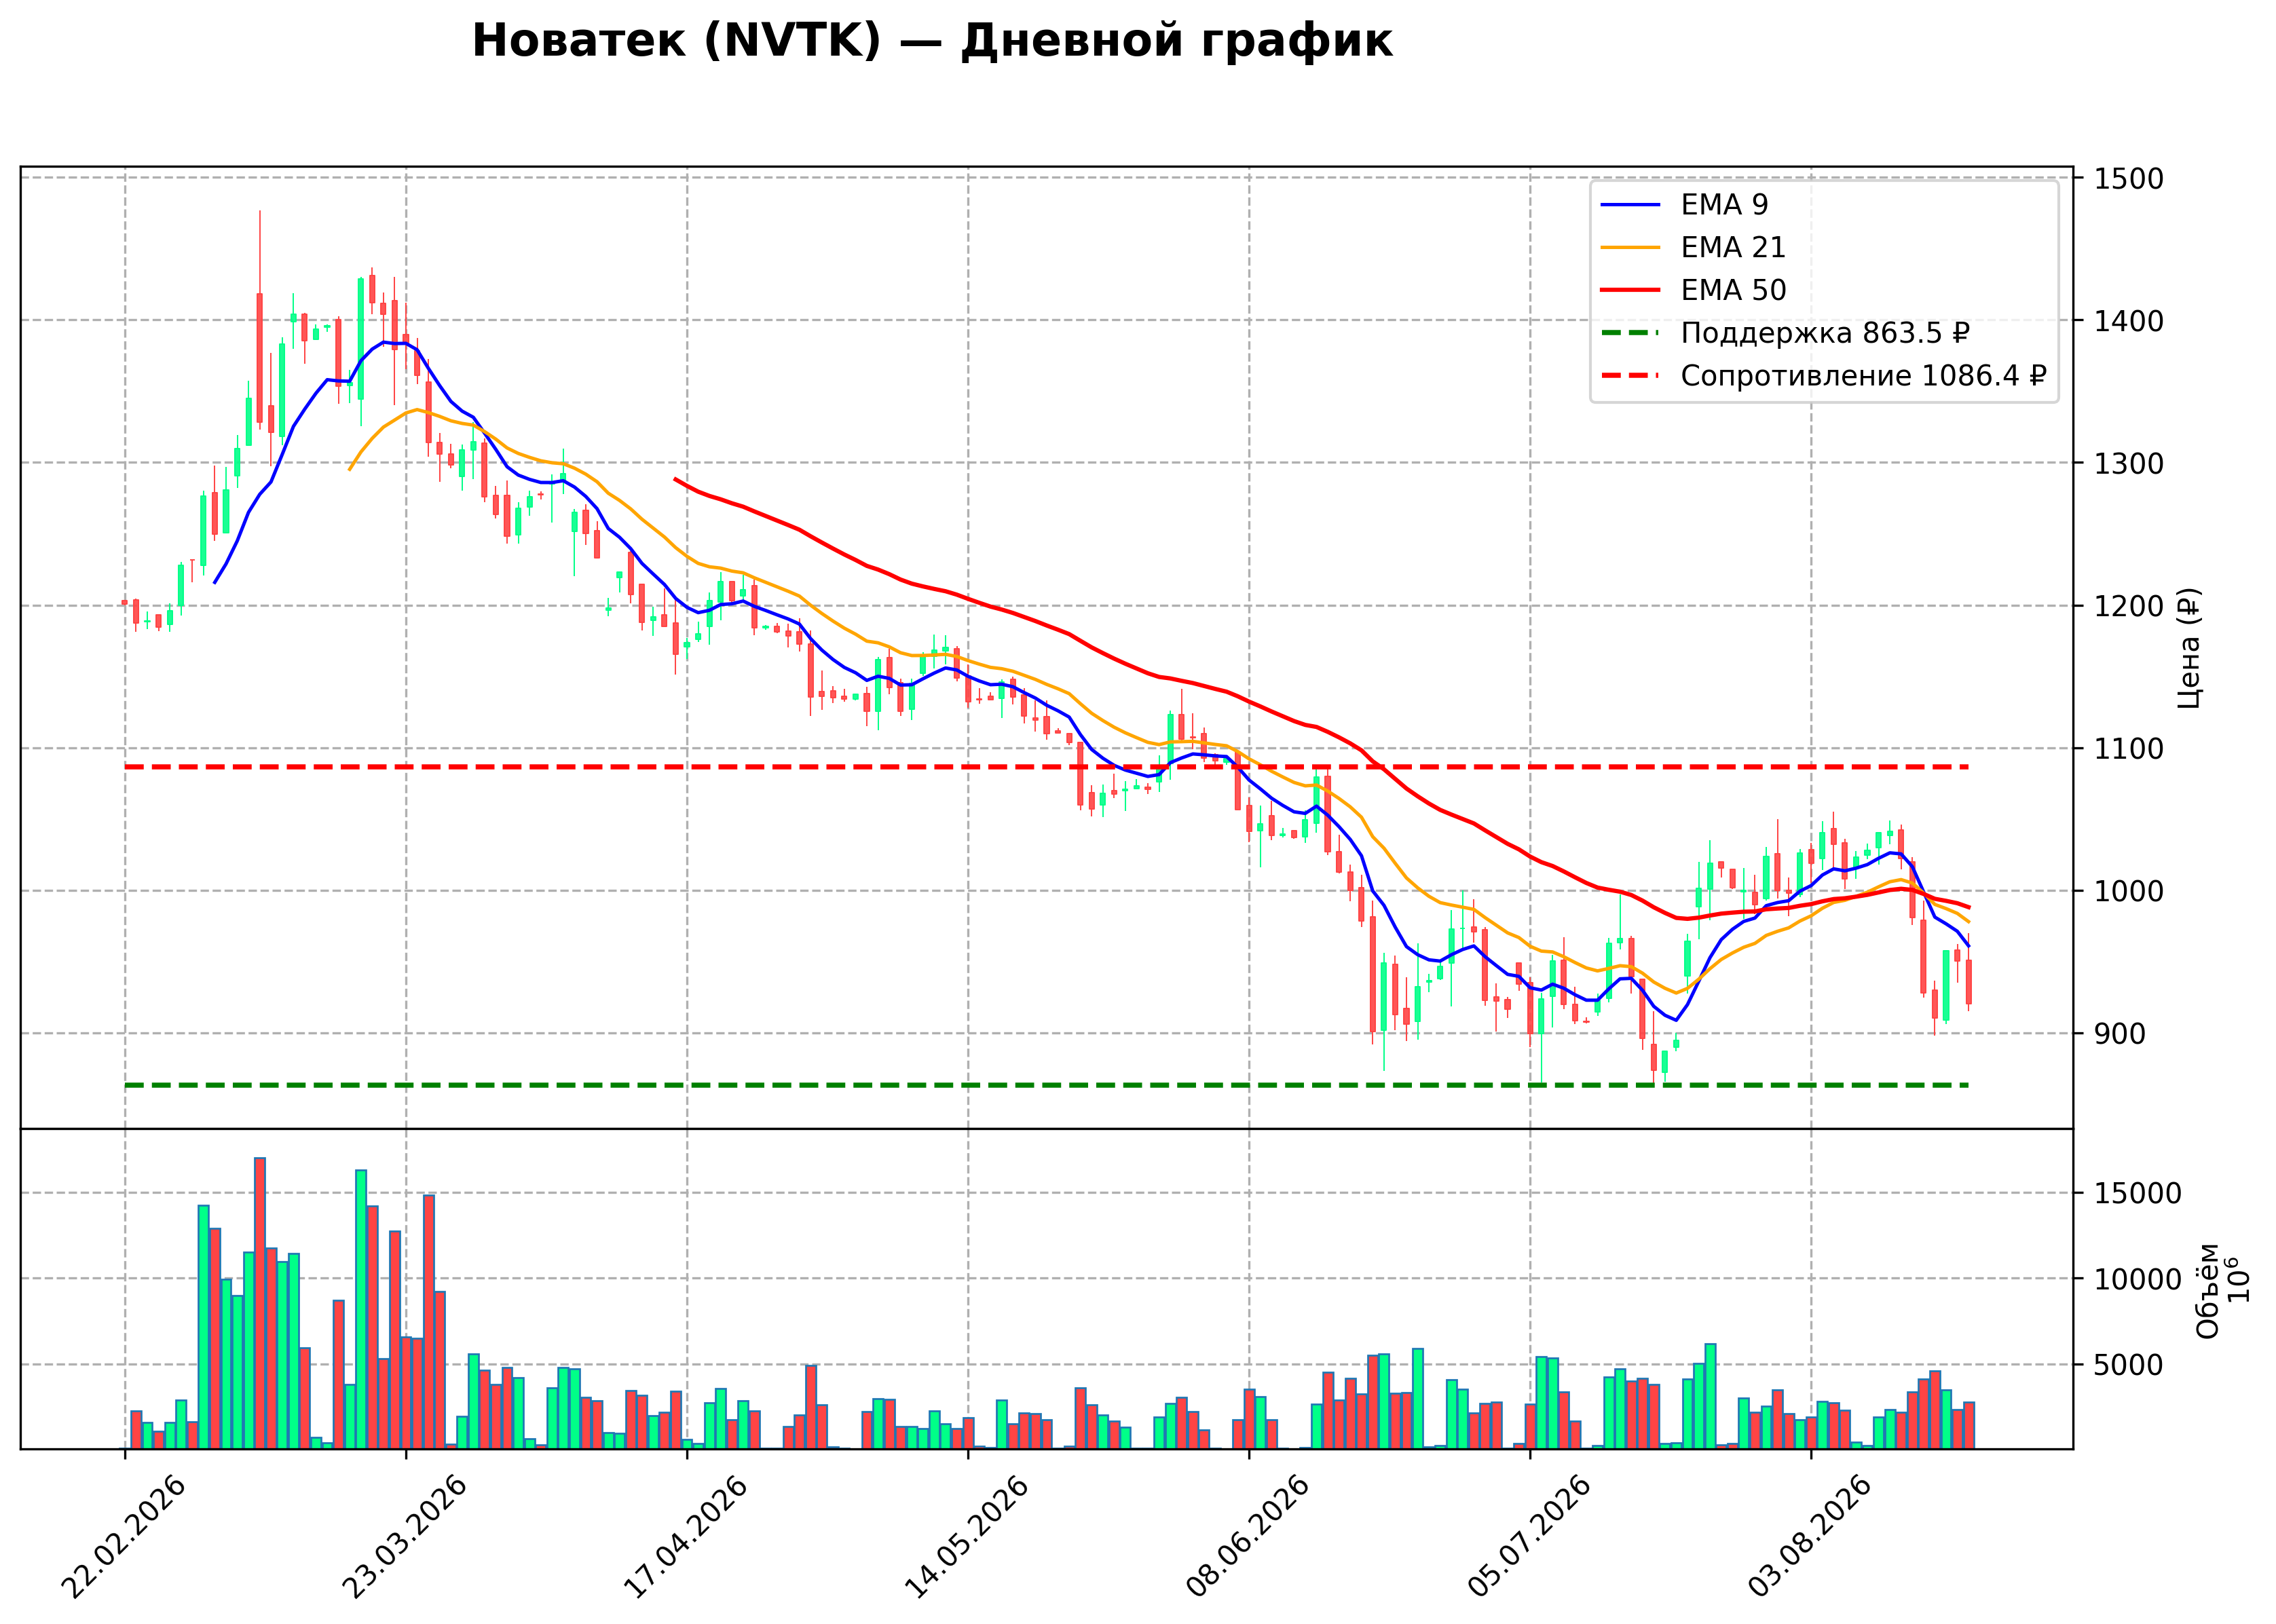Image resolution: width=2276 pixels, height=1624 pixels.
Task: Select the "EMA 21" legend label
Action: pos(1733,247)
